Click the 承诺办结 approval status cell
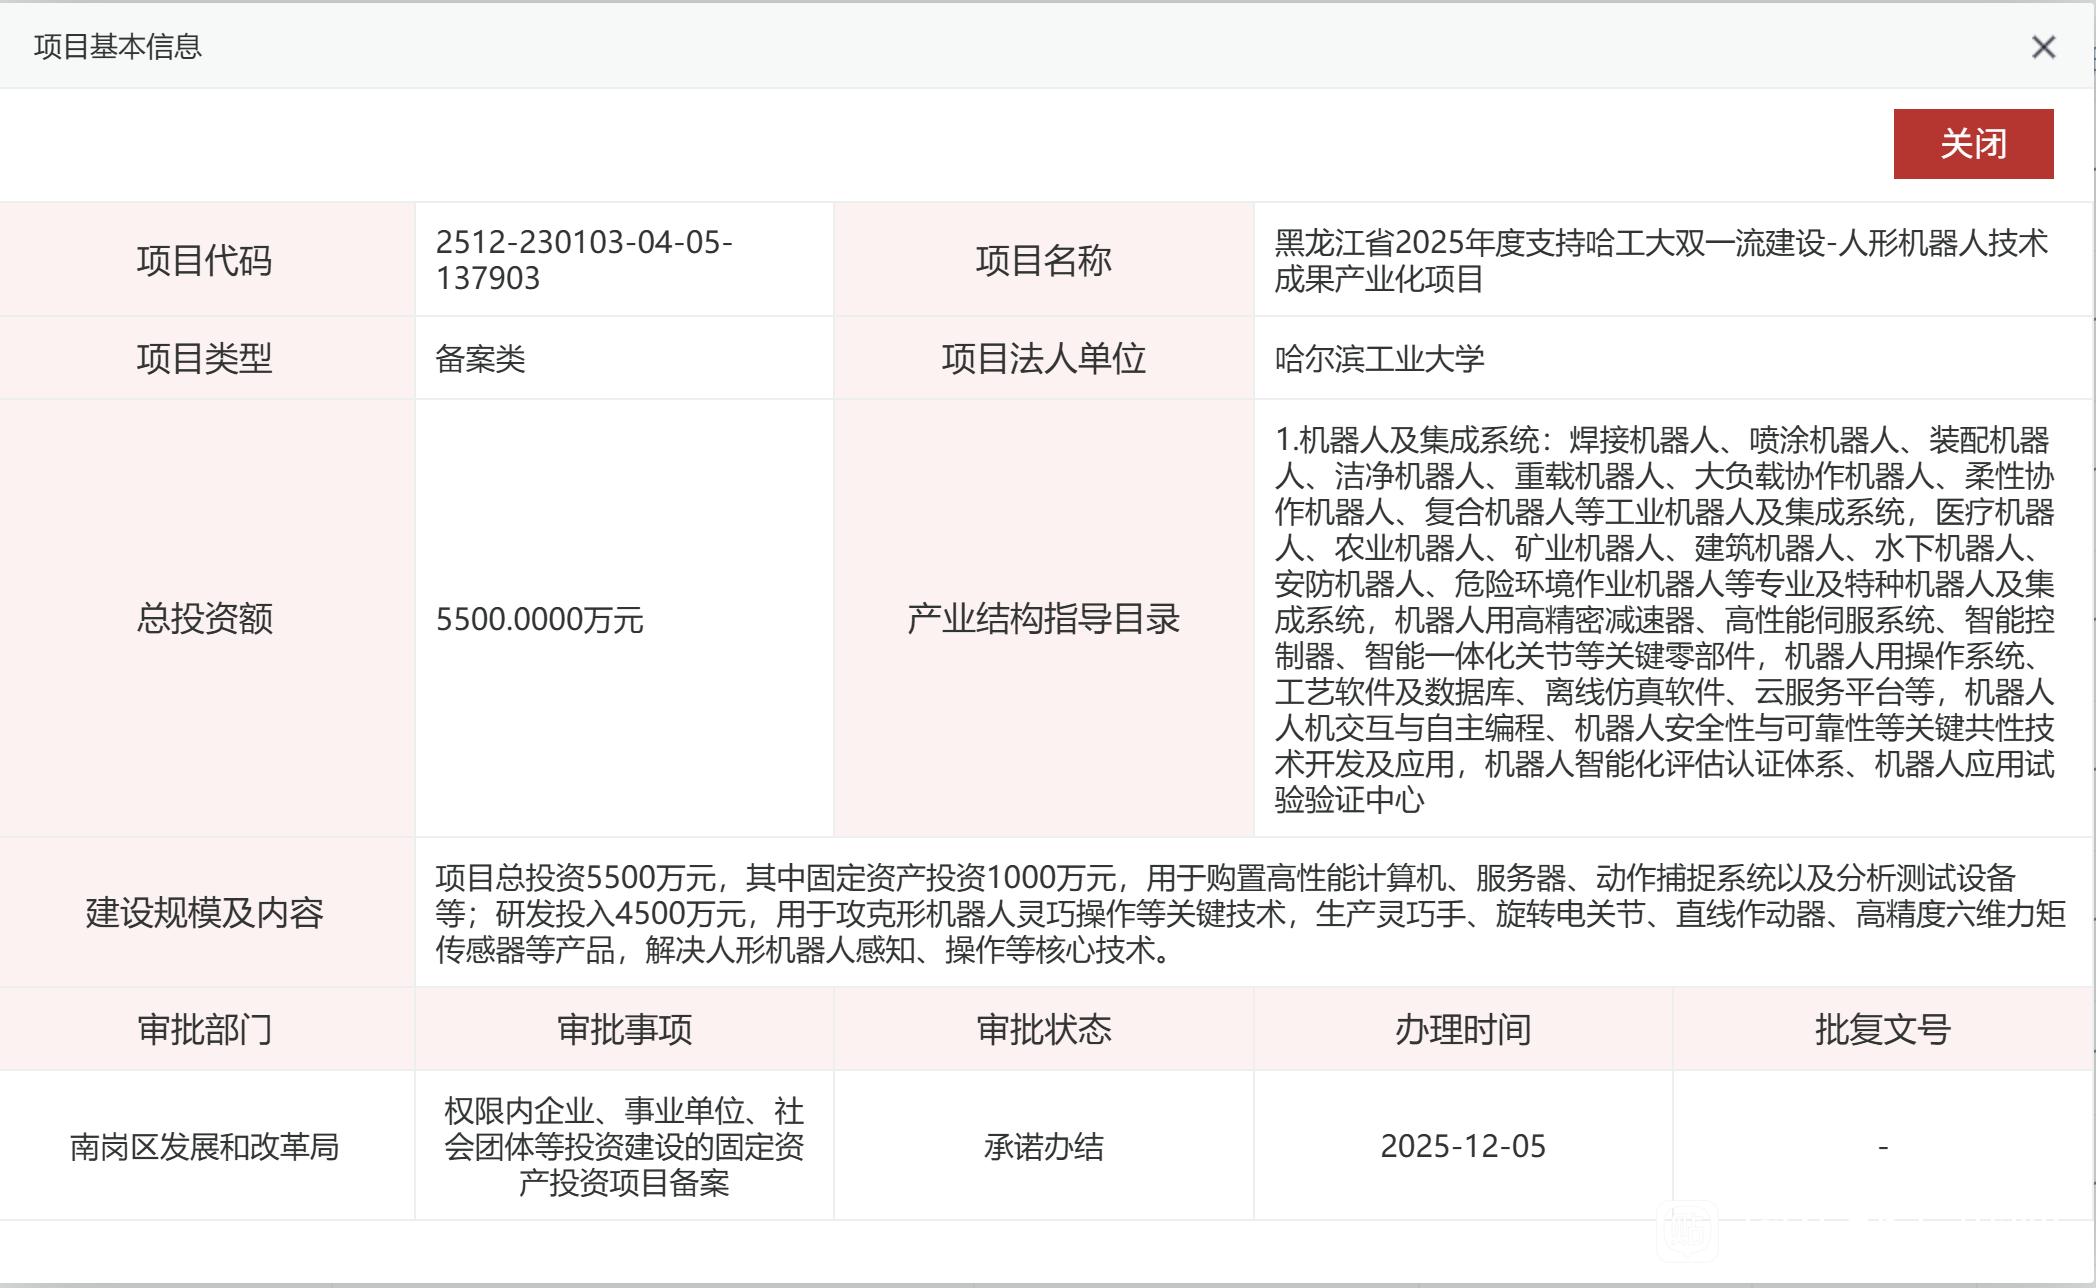Image resolution: width=2096 pixels, height=1288 pixels. 1043,1146
